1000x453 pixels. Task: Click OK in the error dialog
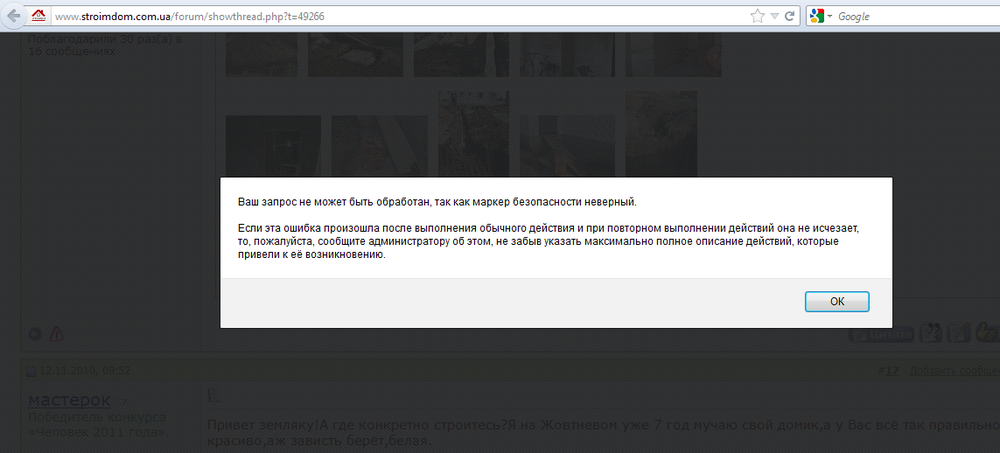[837, 302]
